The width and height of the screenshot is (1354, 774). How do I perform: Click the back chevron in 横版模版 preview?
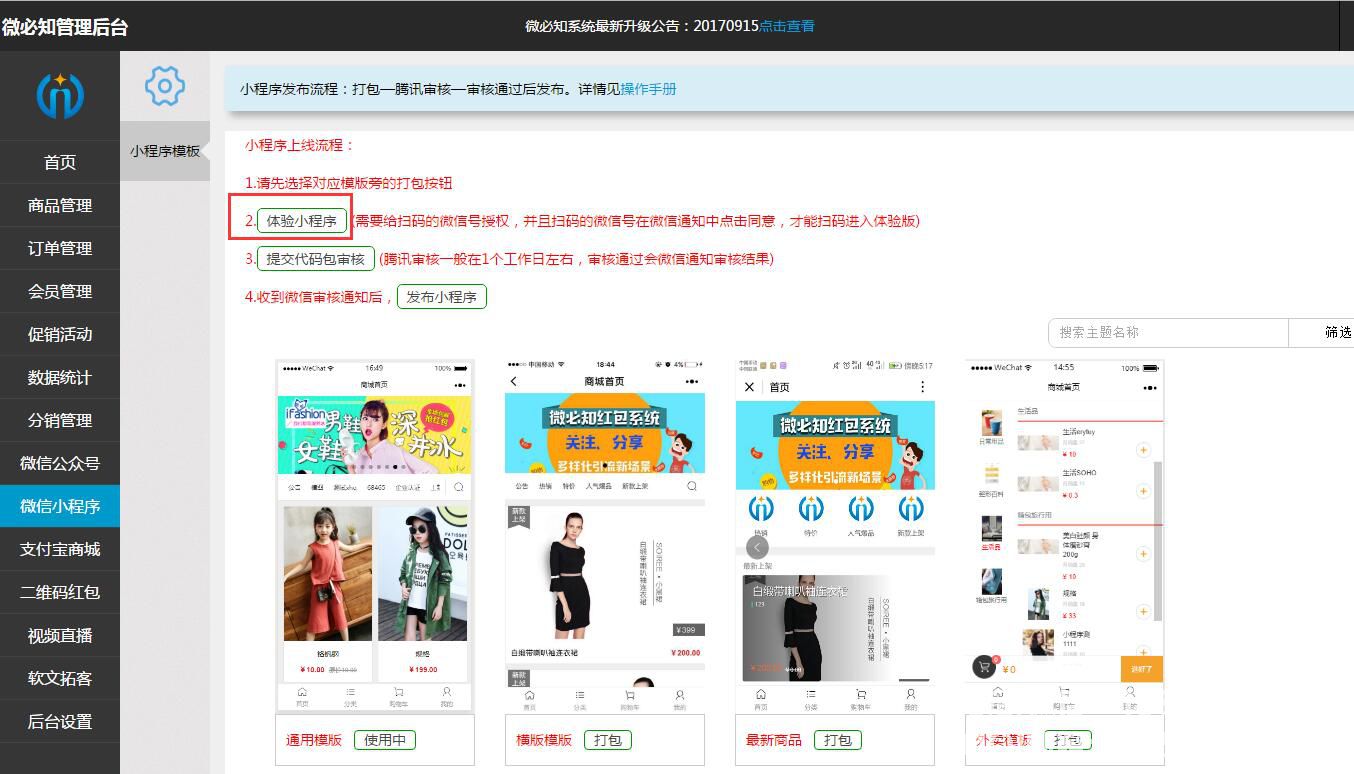(514, 381)
